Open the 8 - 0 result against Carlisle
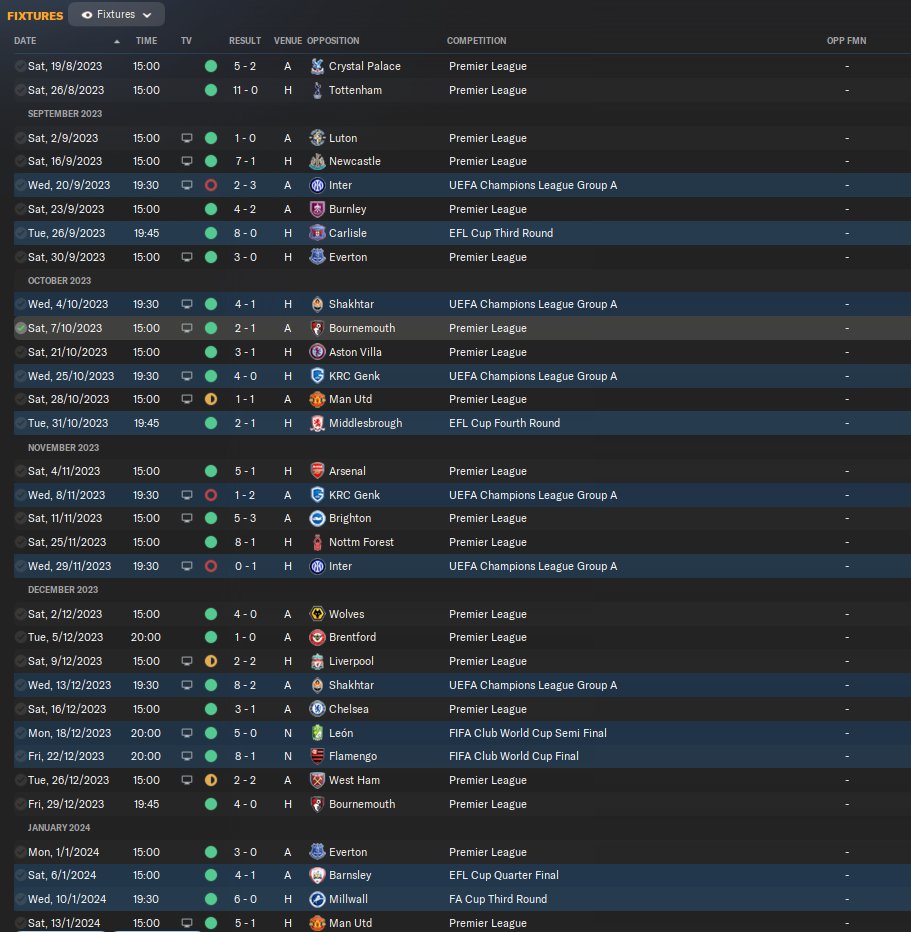 click(245, 233)
